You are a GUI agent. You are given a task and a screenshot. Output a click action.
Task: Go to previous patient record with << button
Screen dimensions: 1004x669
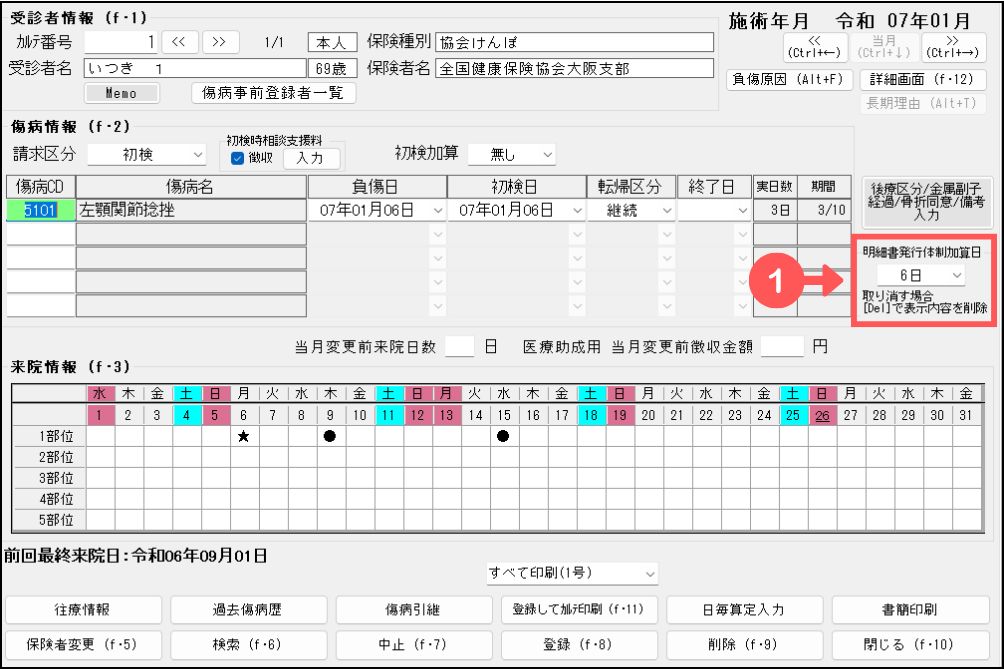coord(181,42)
